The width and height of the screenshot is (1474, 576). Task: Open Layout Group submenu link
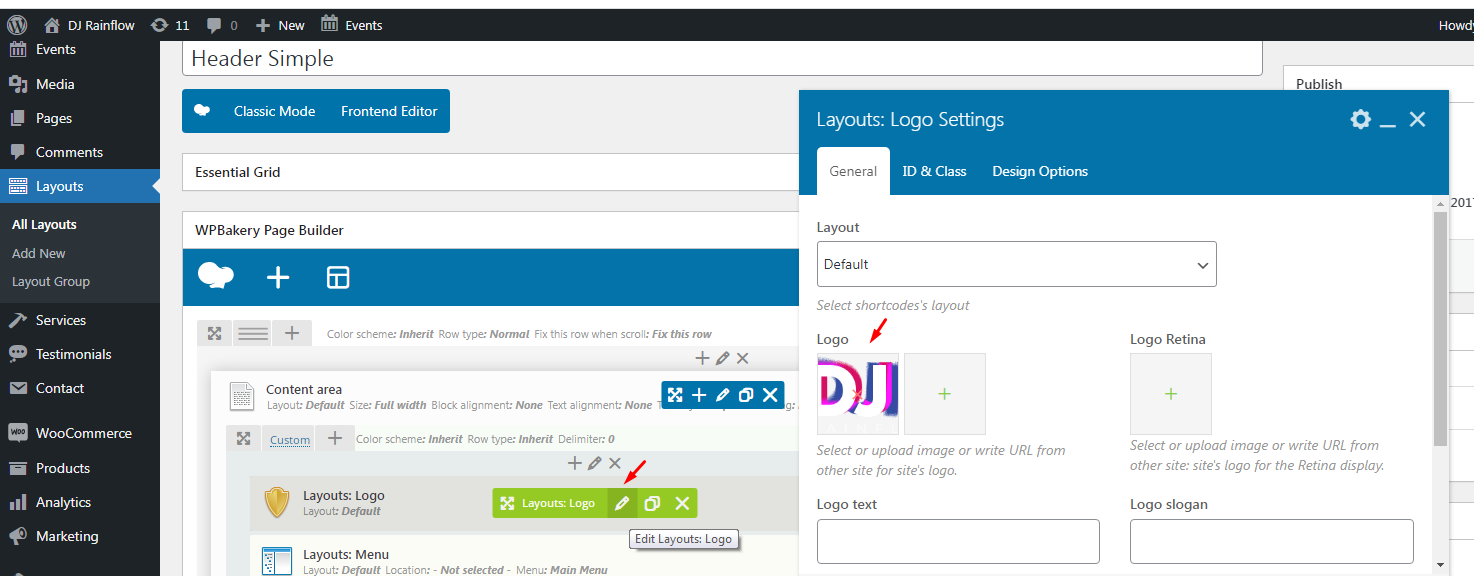point(51,281)
